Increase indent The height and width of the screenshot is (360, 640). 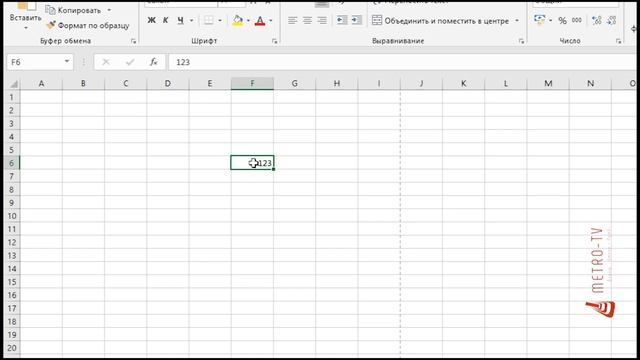[357, 20]
